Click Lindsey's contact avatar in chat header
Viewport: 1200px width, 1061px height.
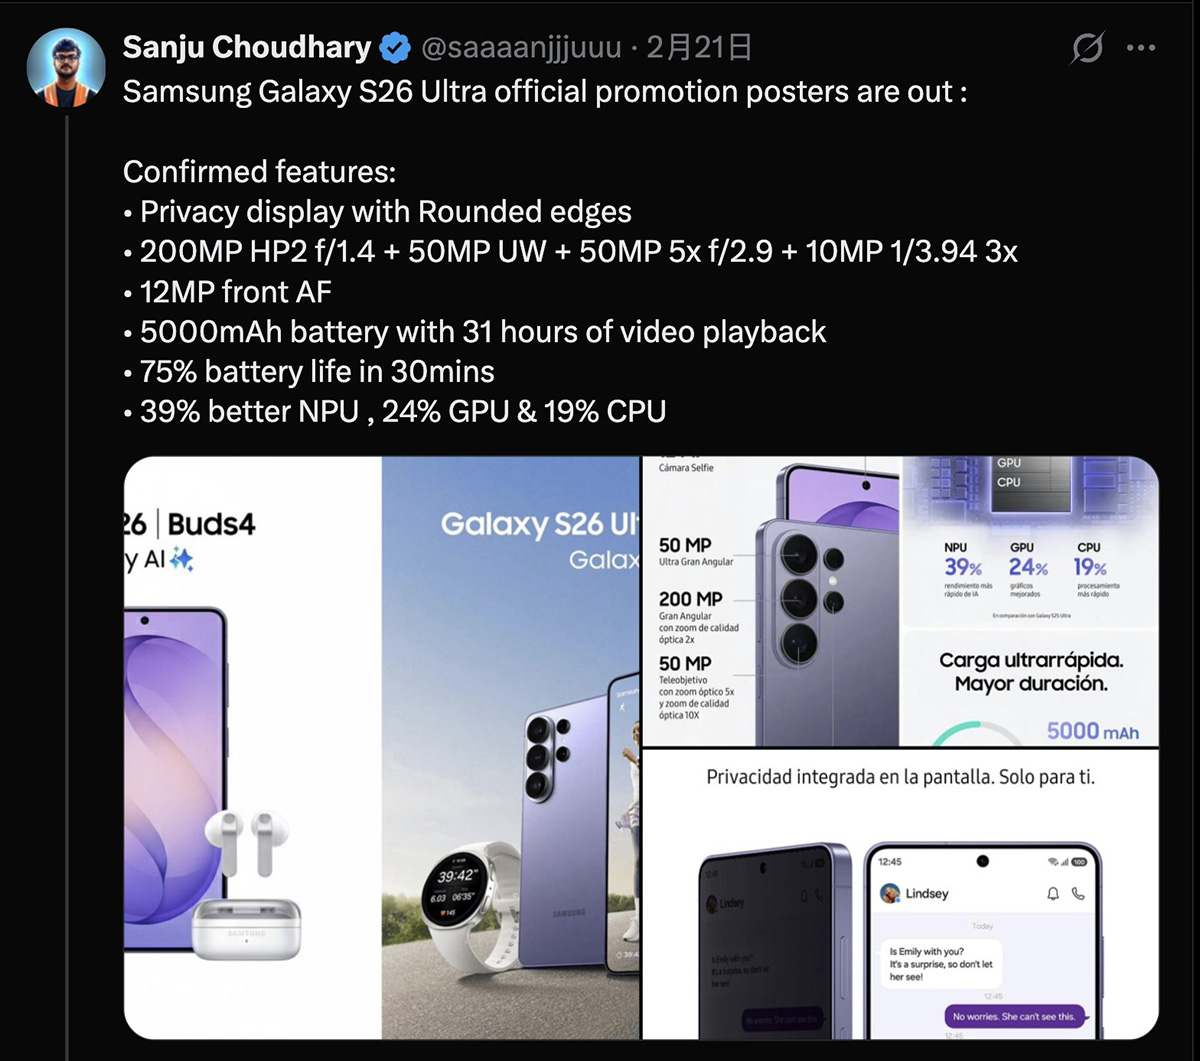(889, 893)
